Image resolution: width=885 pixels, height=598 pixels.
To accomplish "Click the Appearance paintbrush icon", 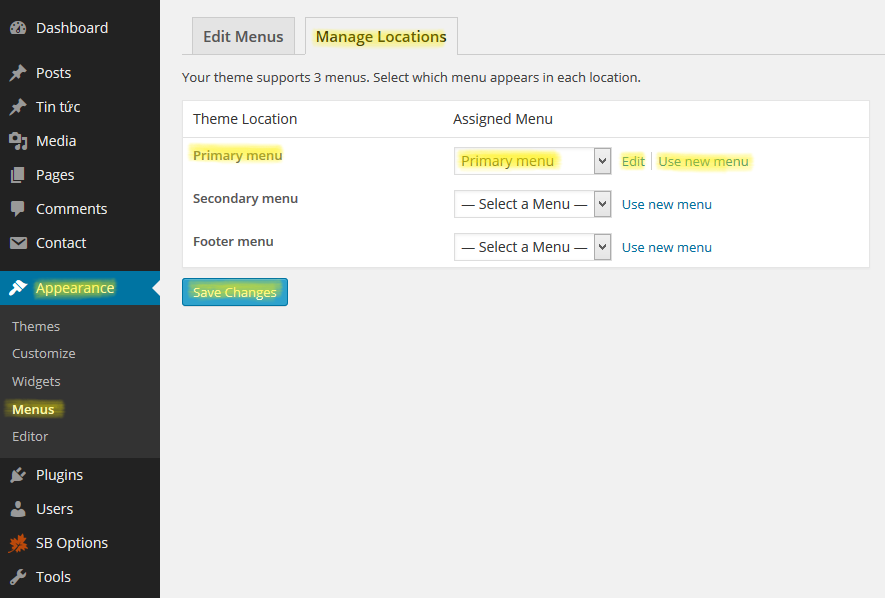I will pyautogui.click(x=18, y=288).
